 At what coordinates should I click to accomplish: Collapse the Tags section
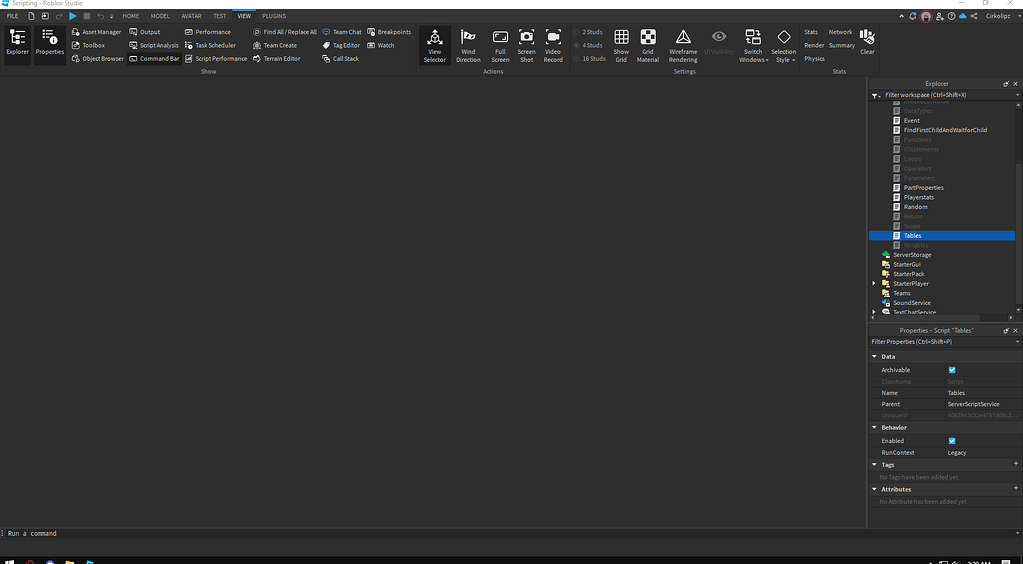874,465
